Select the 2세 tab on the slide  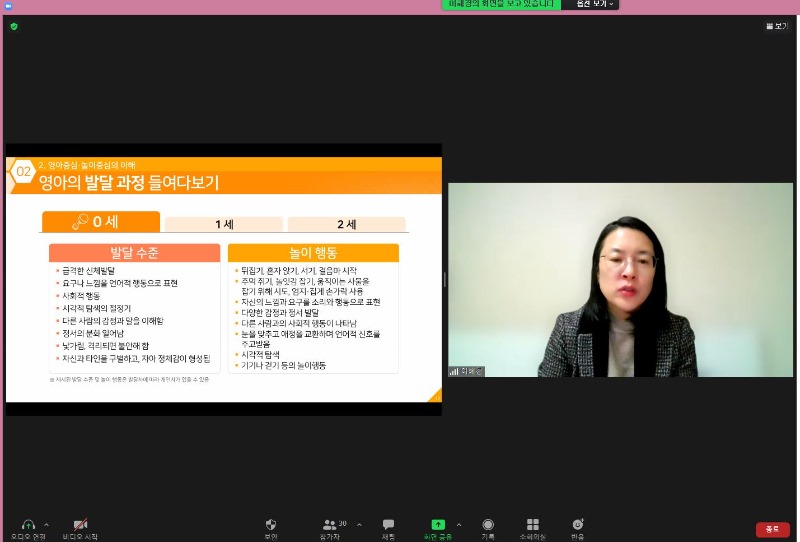click(x=346, y=224)
